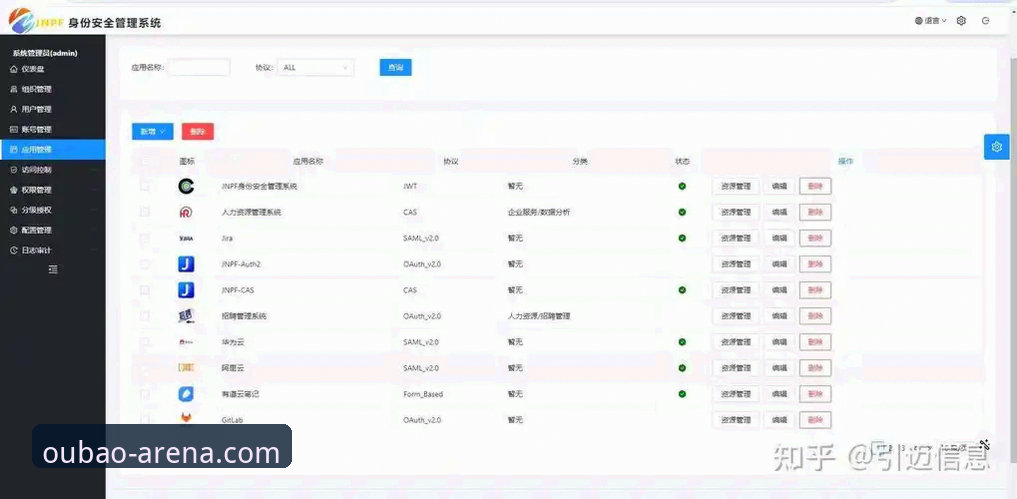Click the green status icon for 有道云笔记

[682, 394]
